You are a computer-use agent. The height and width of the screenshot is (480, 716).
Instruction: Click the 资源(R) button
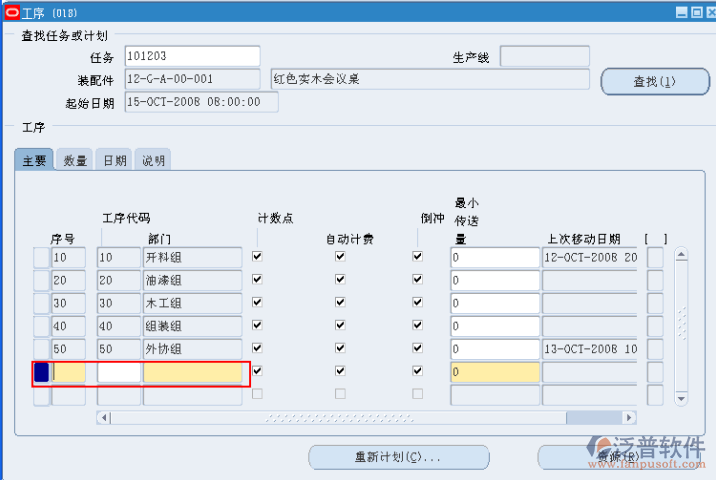621,457
